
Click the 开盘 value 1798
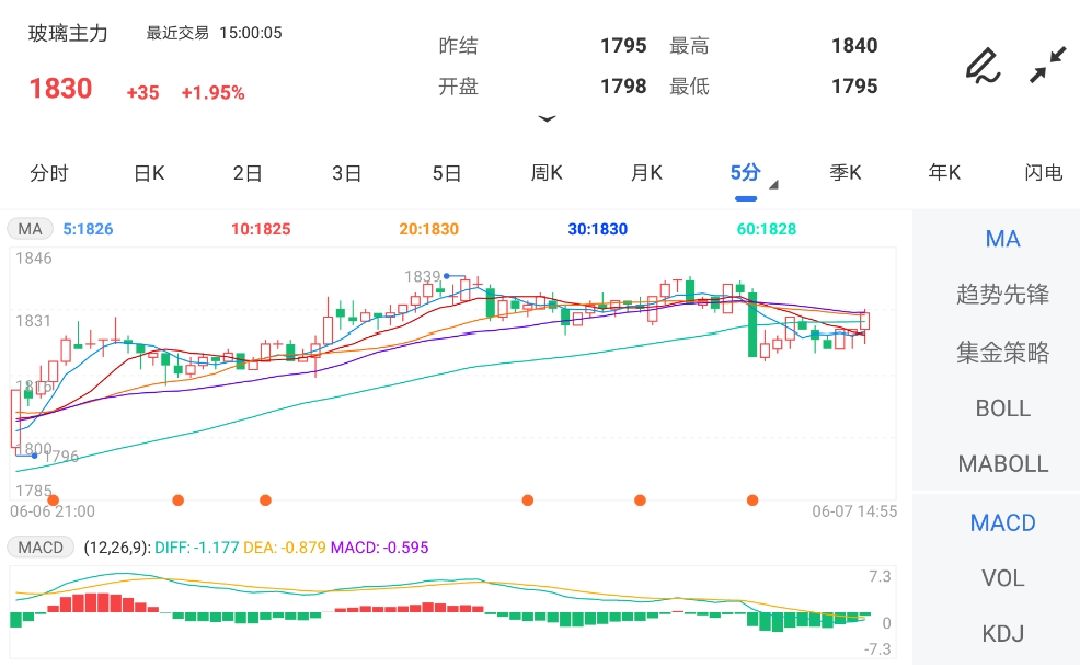pos(623,86)
